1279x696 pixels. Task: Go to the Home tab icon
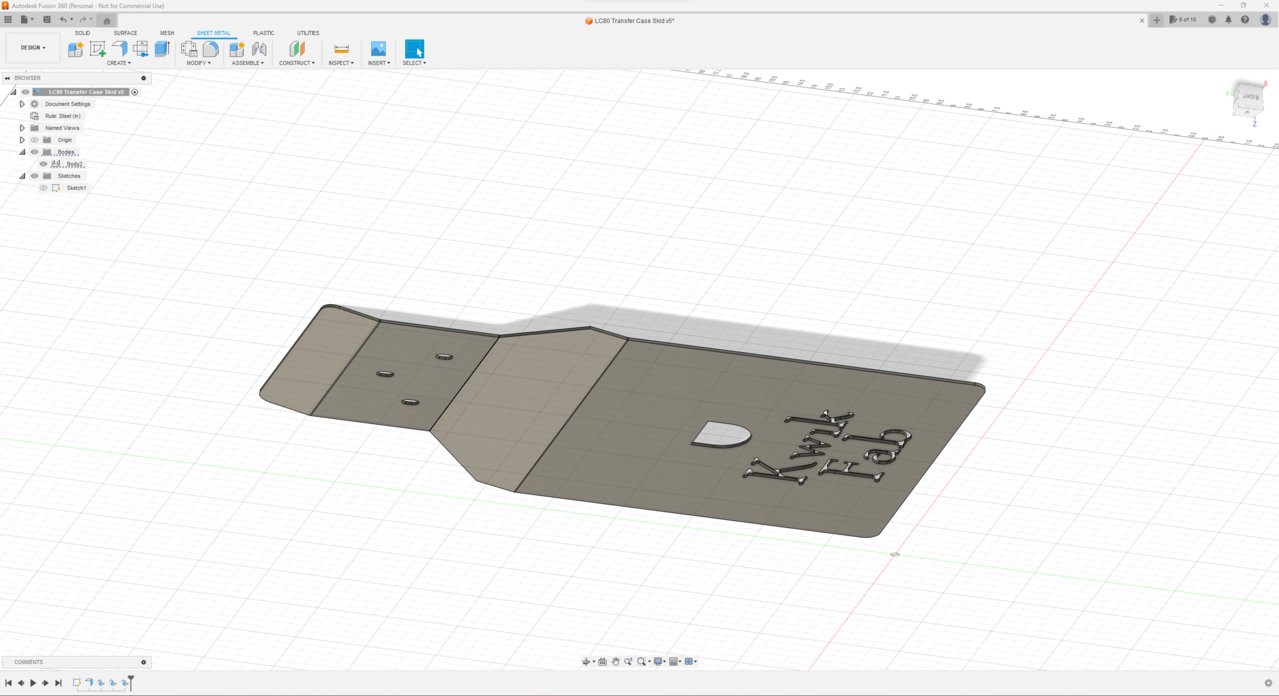[x=107, y=20]
